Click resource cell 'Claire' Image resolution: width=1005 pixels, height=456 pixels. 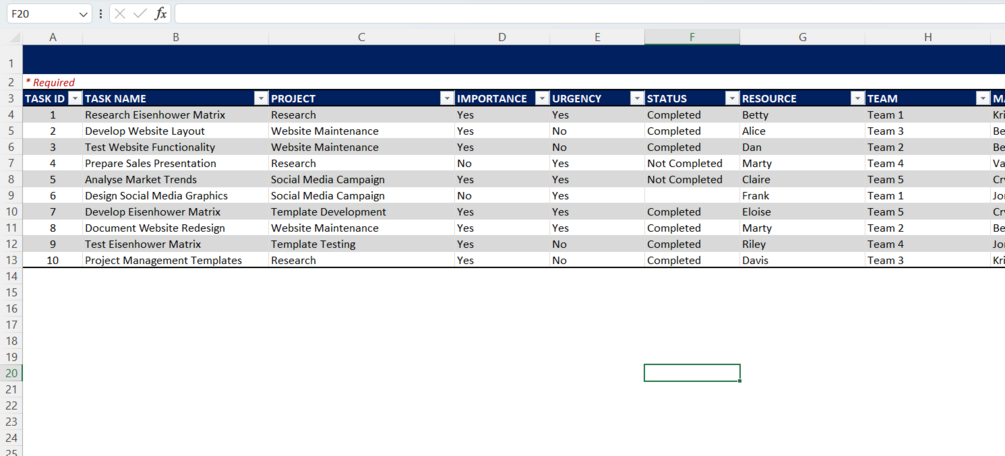click(802, 180)
